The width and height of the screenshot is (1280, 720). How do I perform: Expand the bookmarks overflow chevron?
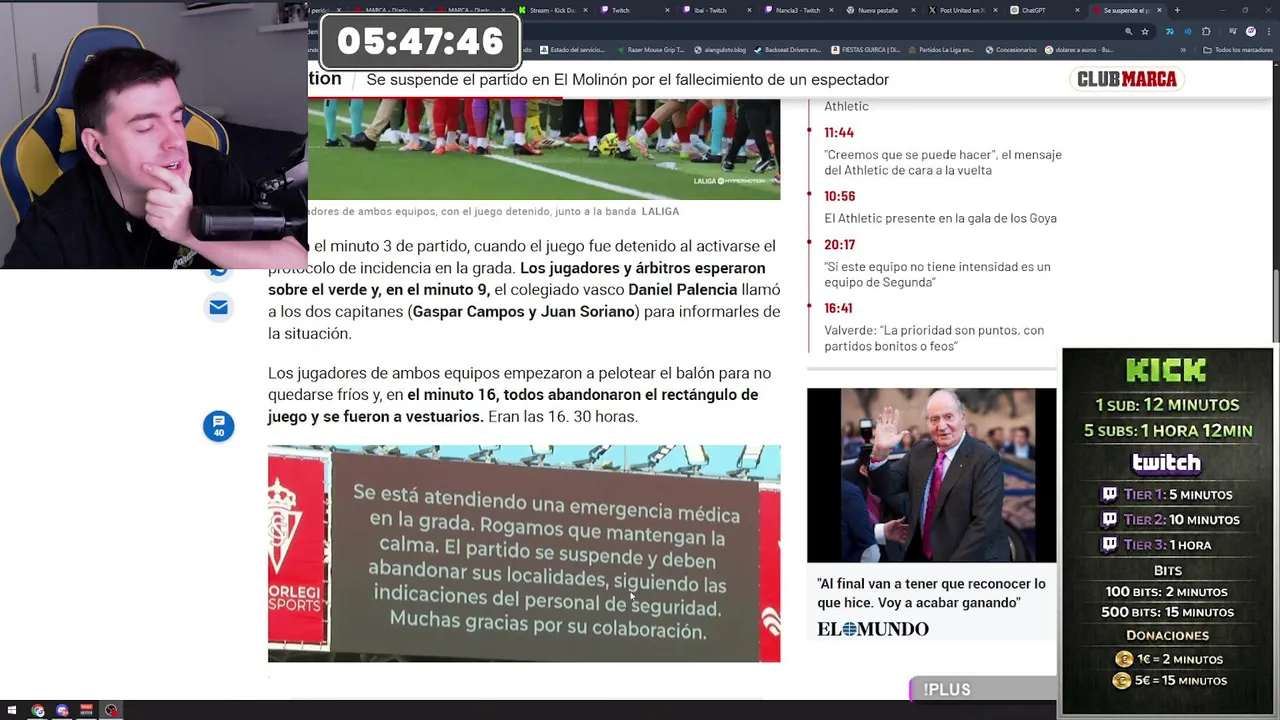(x=1184, y=50)
